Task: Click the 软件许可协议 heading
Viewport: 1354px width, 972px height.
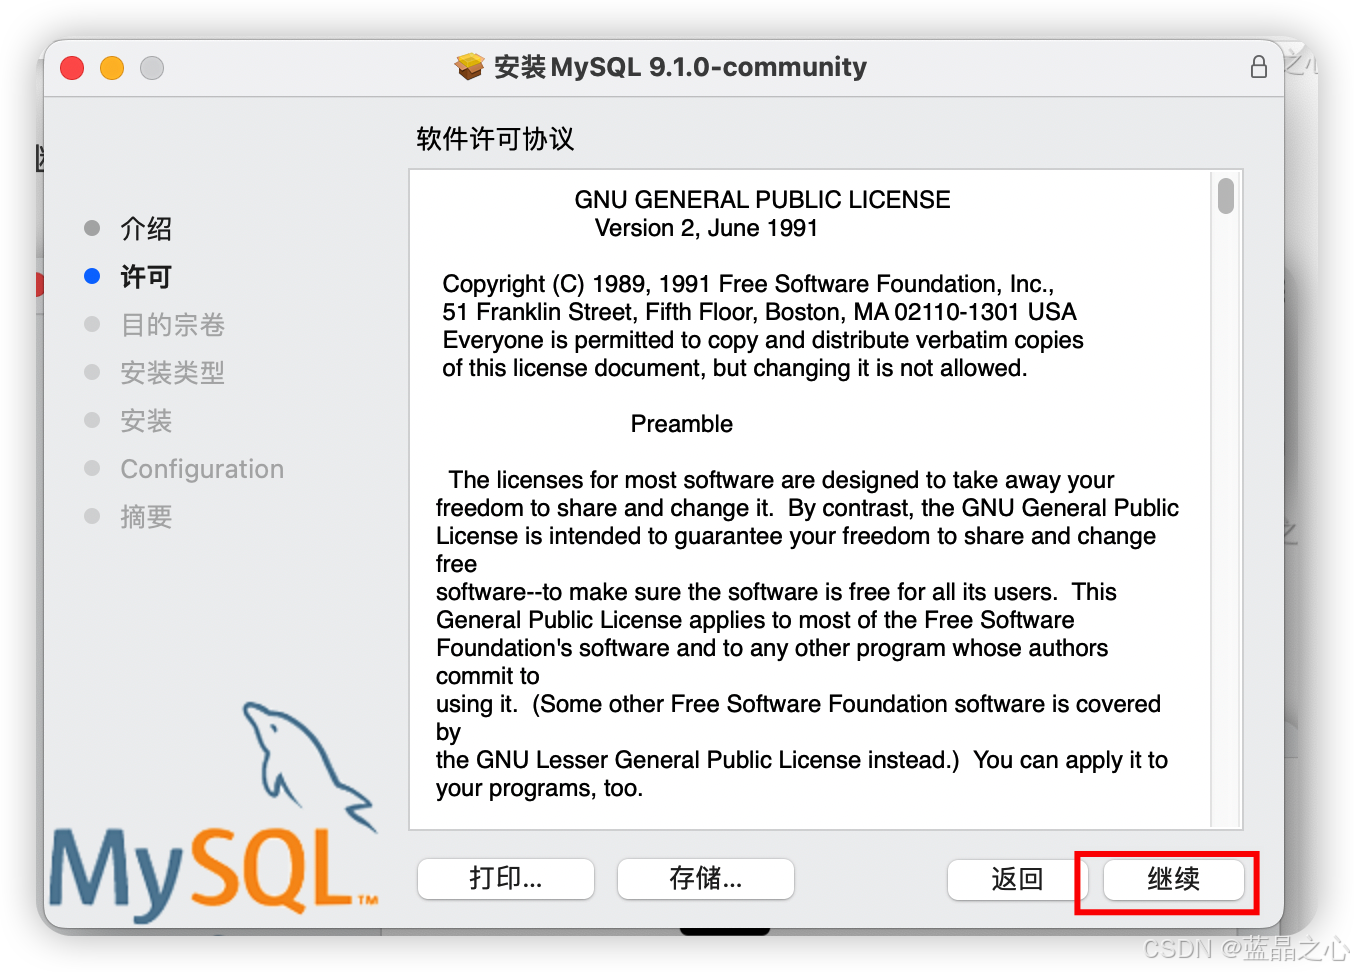Action: click(495, 139)
